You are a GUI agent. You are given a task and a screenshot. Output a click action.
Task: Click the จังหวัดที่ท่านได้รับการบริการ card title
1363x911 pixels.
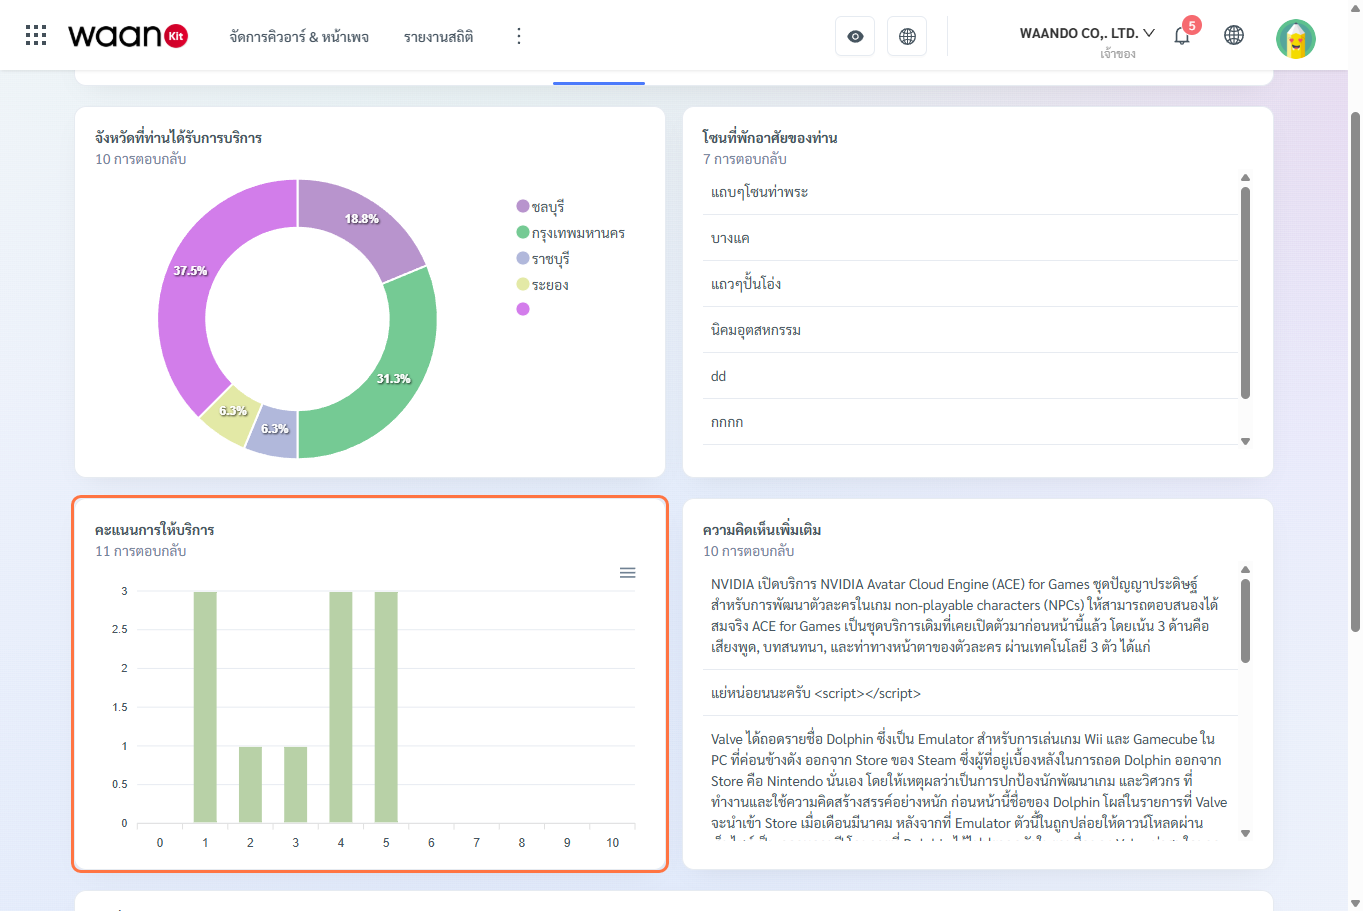click(x=178, y=138)
